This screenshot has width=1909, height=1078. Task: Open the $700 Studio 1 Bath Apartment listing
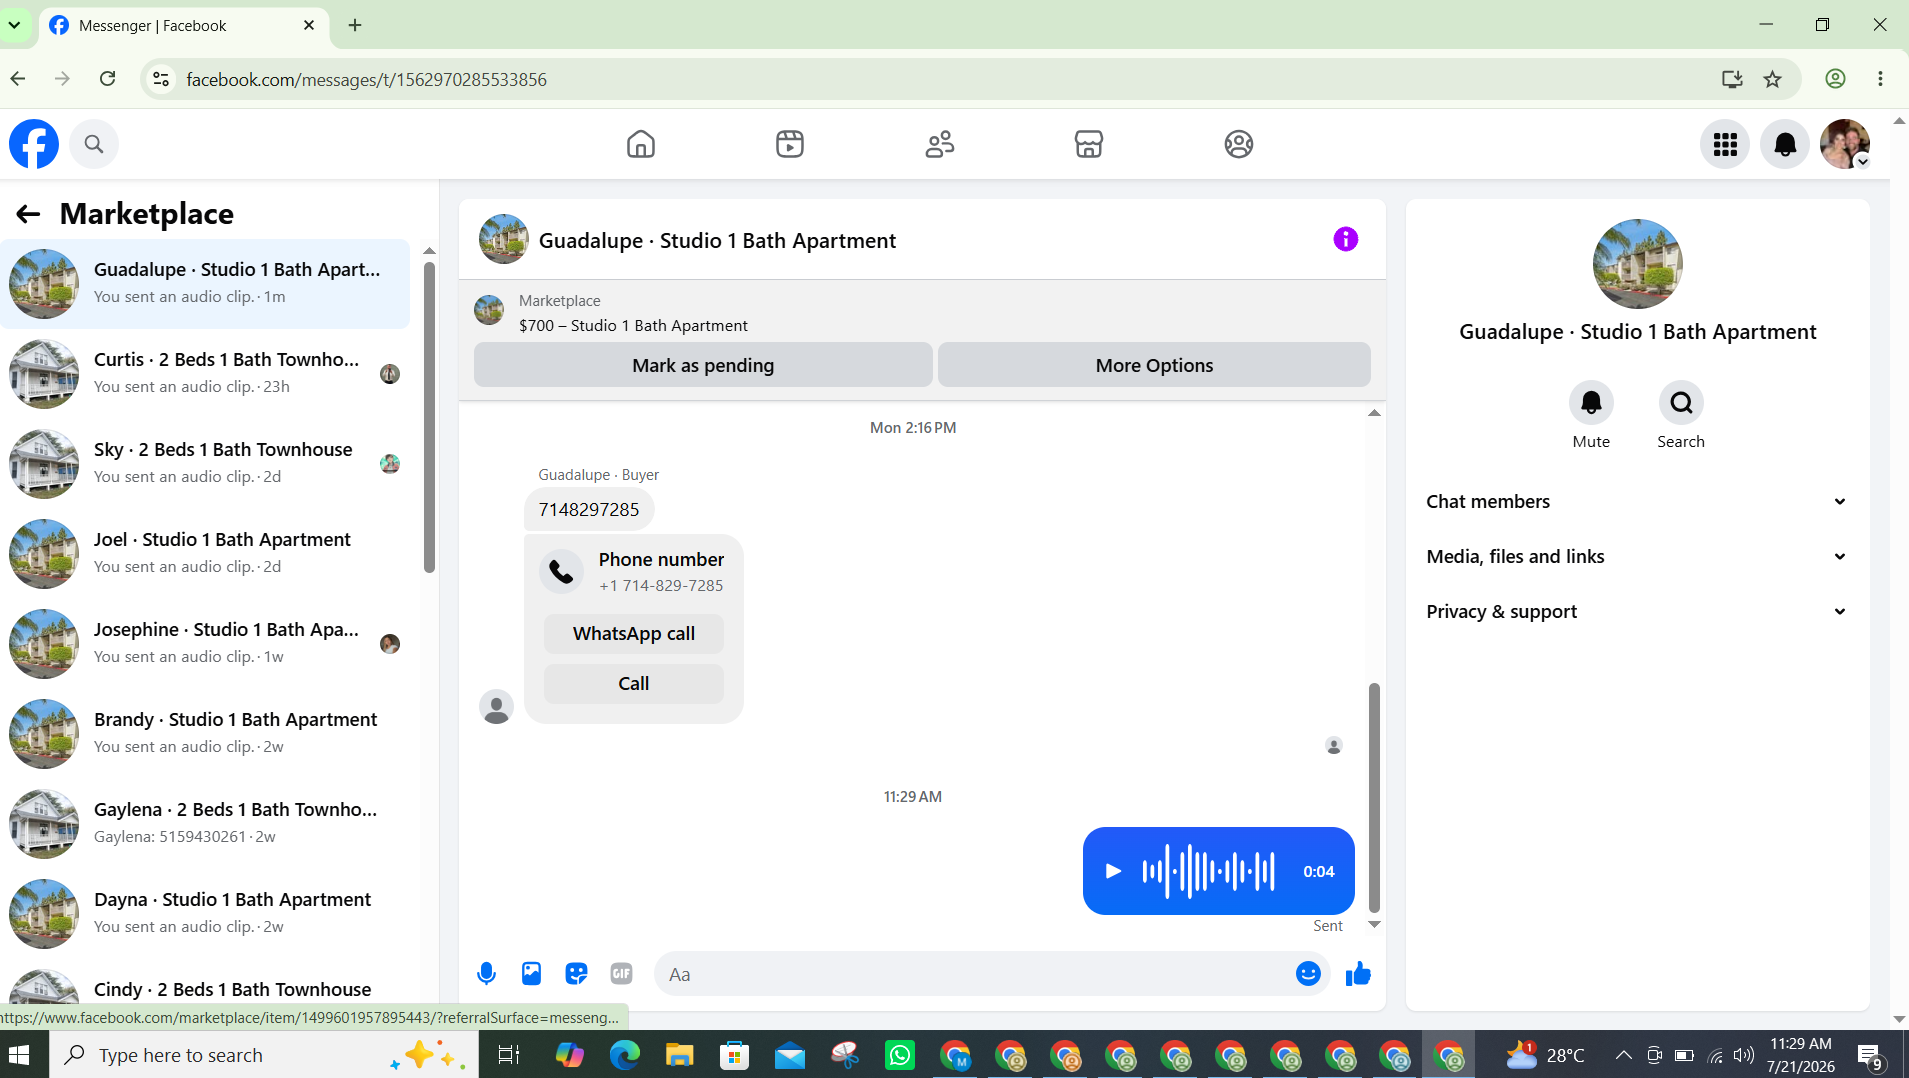tap(633, 326)
